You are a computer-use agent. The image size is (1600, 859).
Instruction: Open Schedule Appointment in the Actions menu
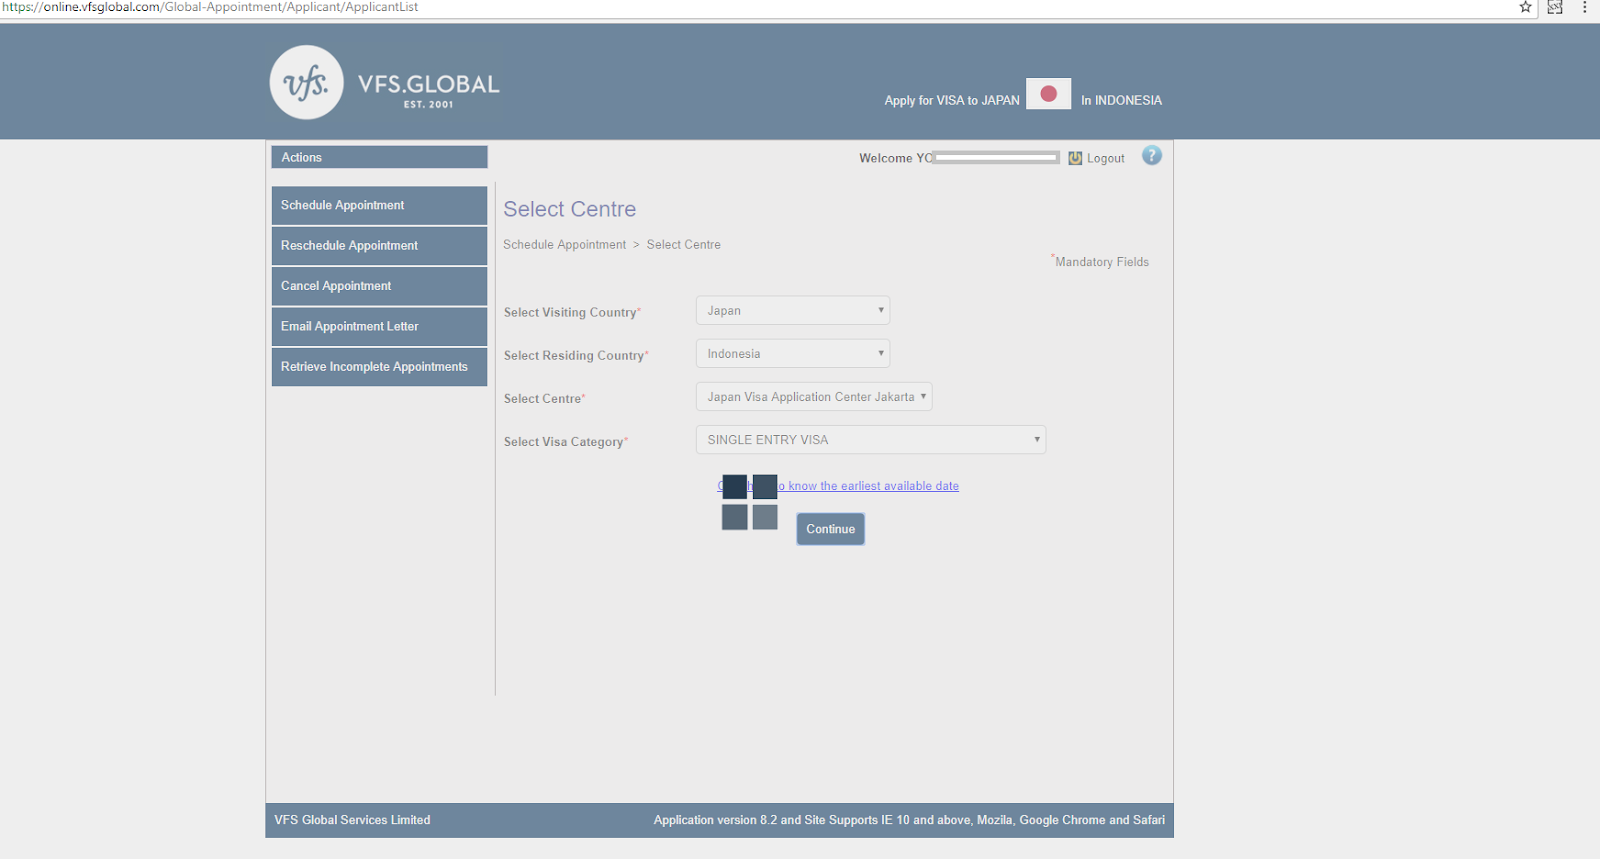point(379,205)
